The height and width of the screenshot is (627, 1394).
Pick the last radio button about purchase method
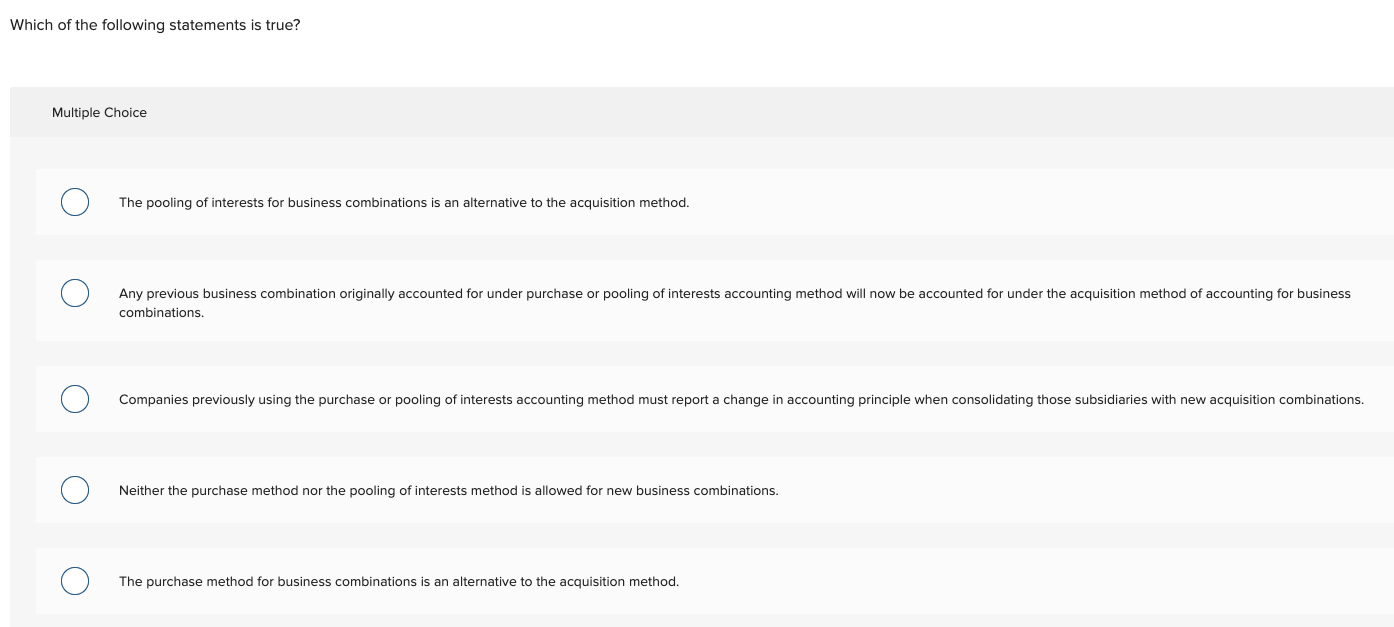[x=75, y=581]
